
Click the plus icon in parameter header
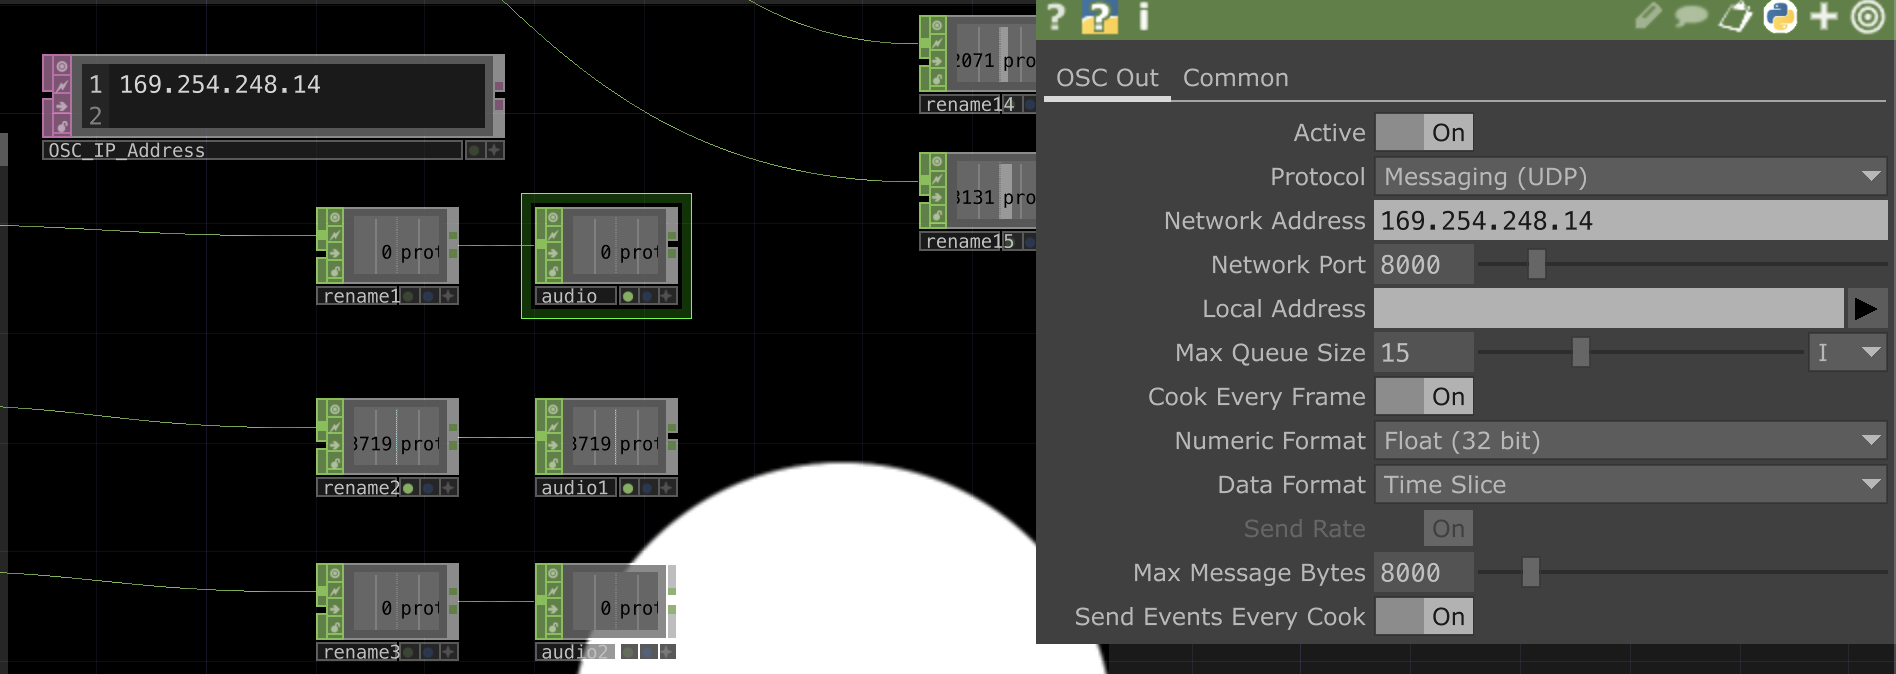1824,17
